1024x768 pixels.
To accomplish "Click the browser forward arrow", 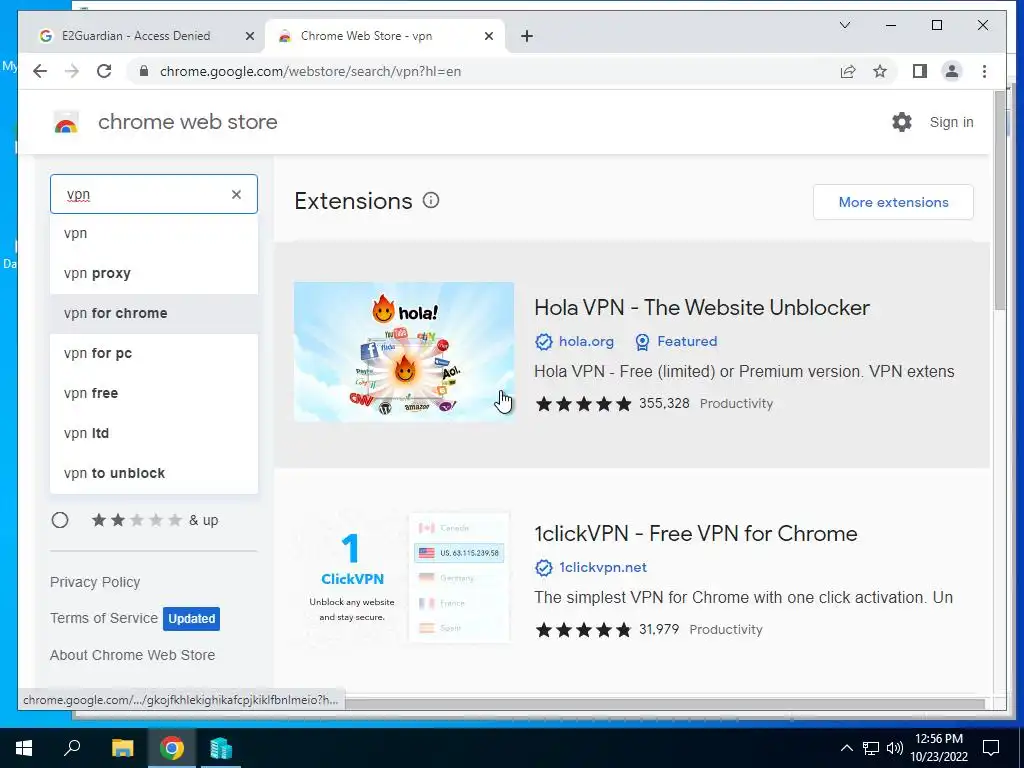I will [x=72, y=71].
